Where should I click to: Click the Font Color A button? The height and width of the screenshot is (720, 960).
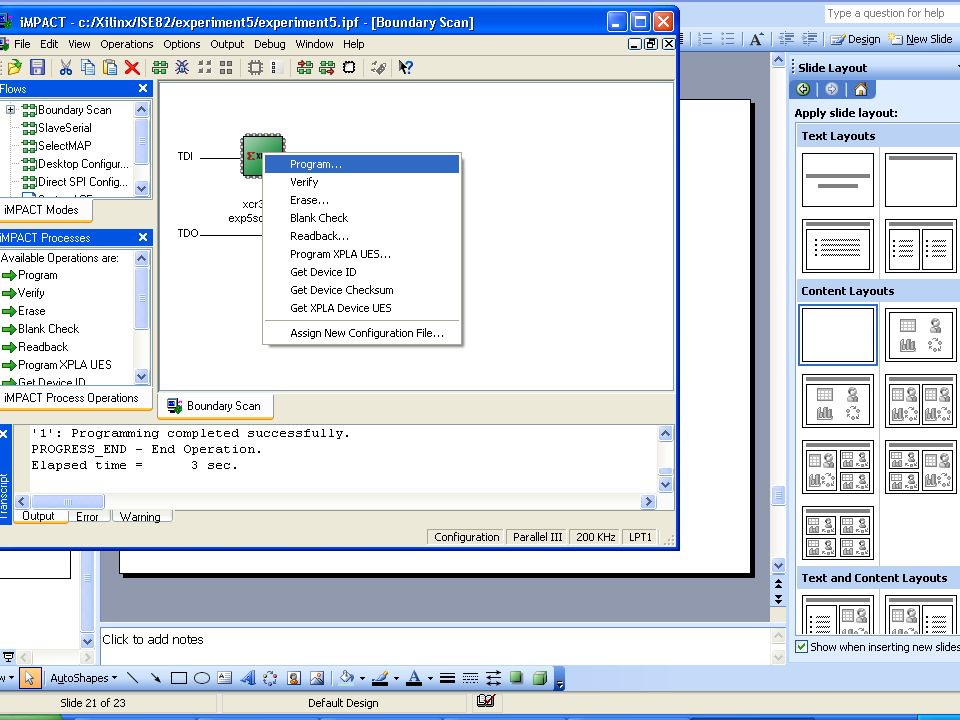click(414, 678)
